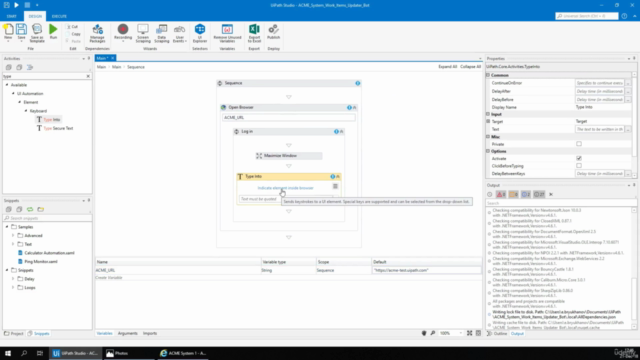Switch to the START ribbon tab
Screen dimensions: 640x360
click(x=11, y=16)
